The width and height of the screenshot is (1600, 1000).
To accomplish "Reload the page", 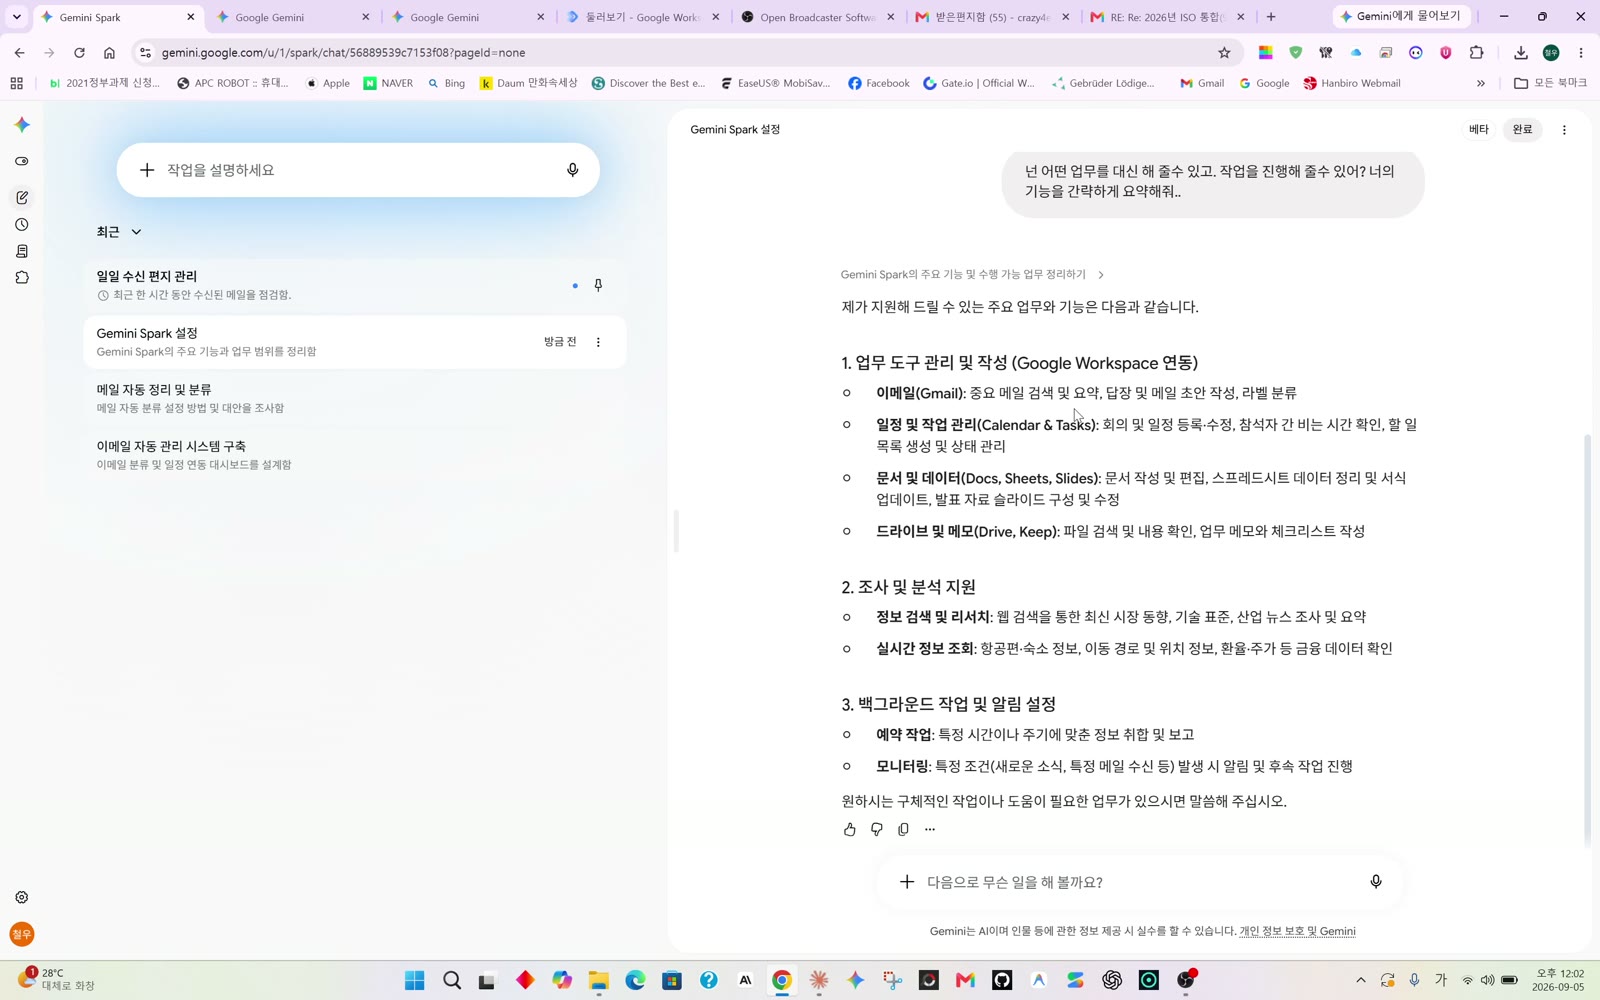I will 79,53.
